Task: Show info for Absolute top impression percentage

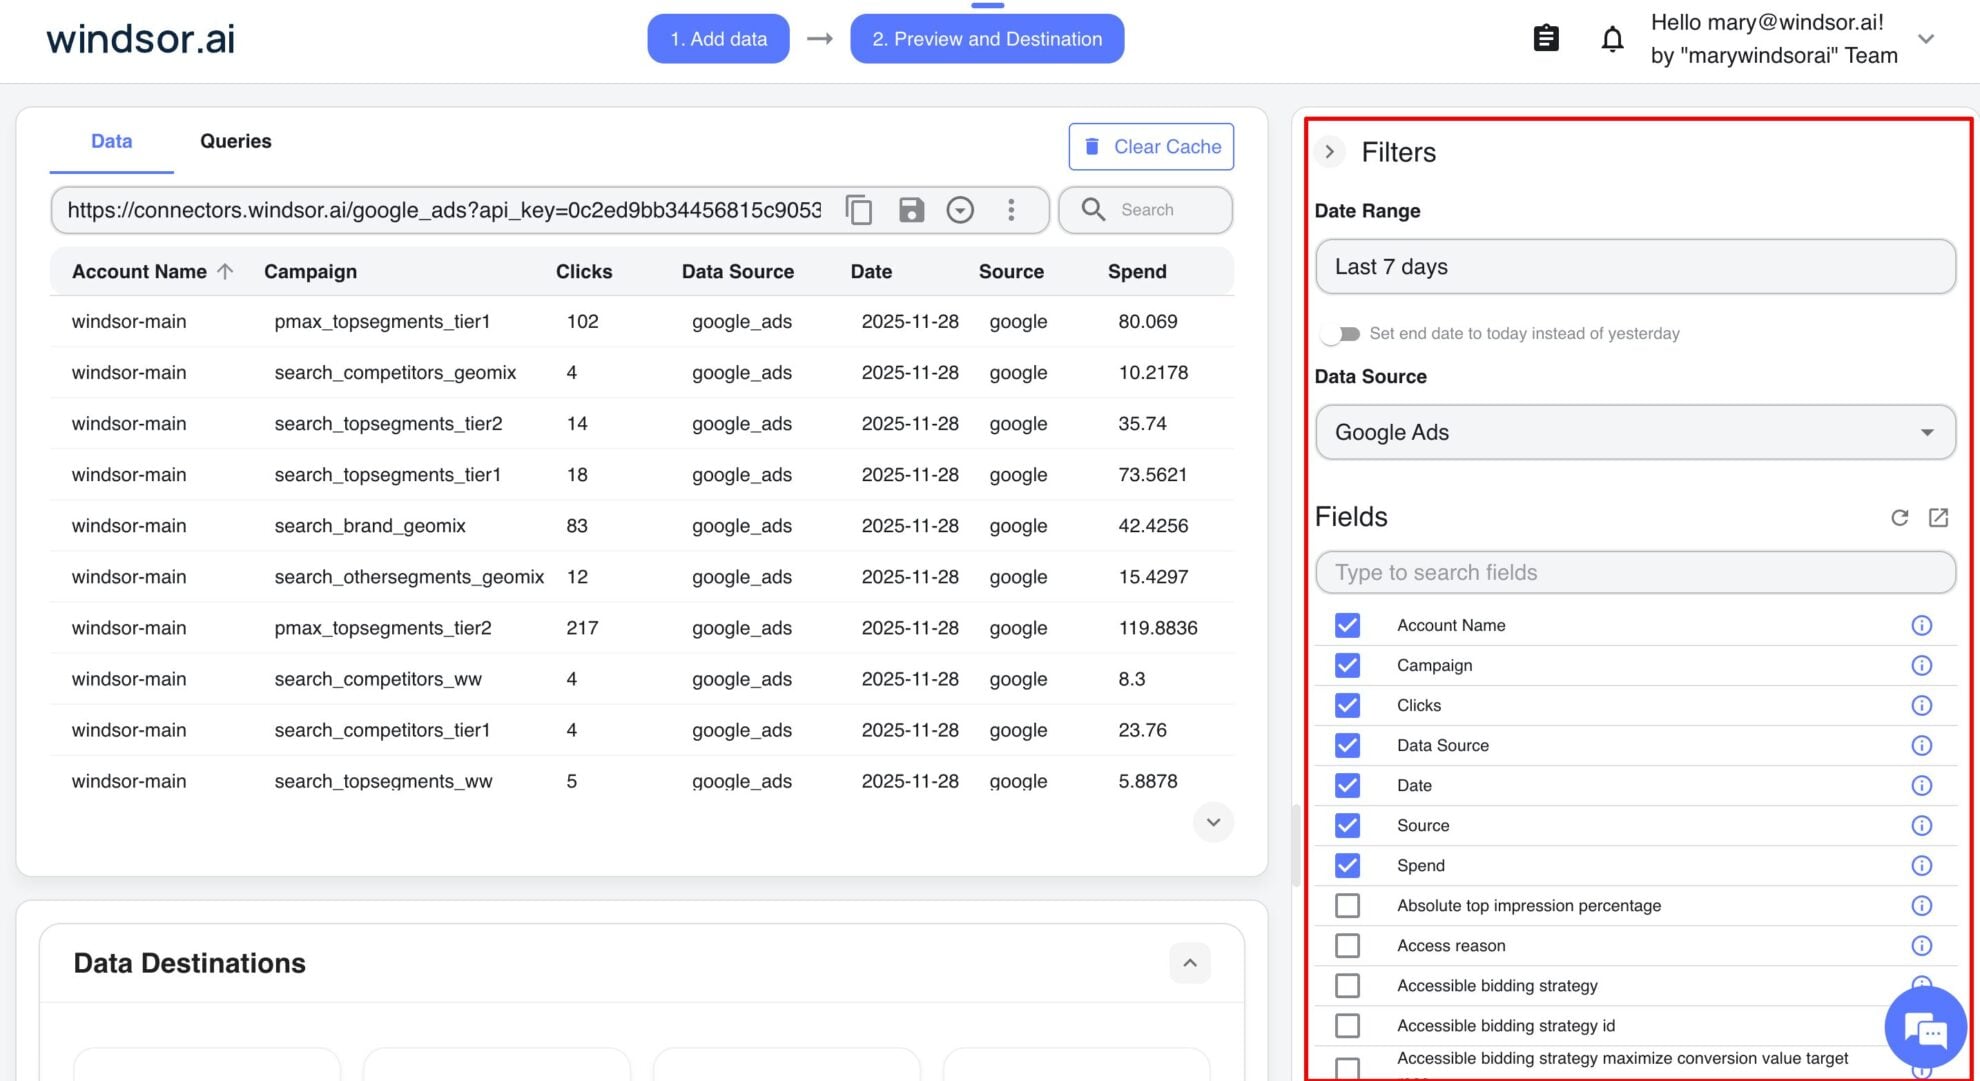Action: pos(1921,905)
